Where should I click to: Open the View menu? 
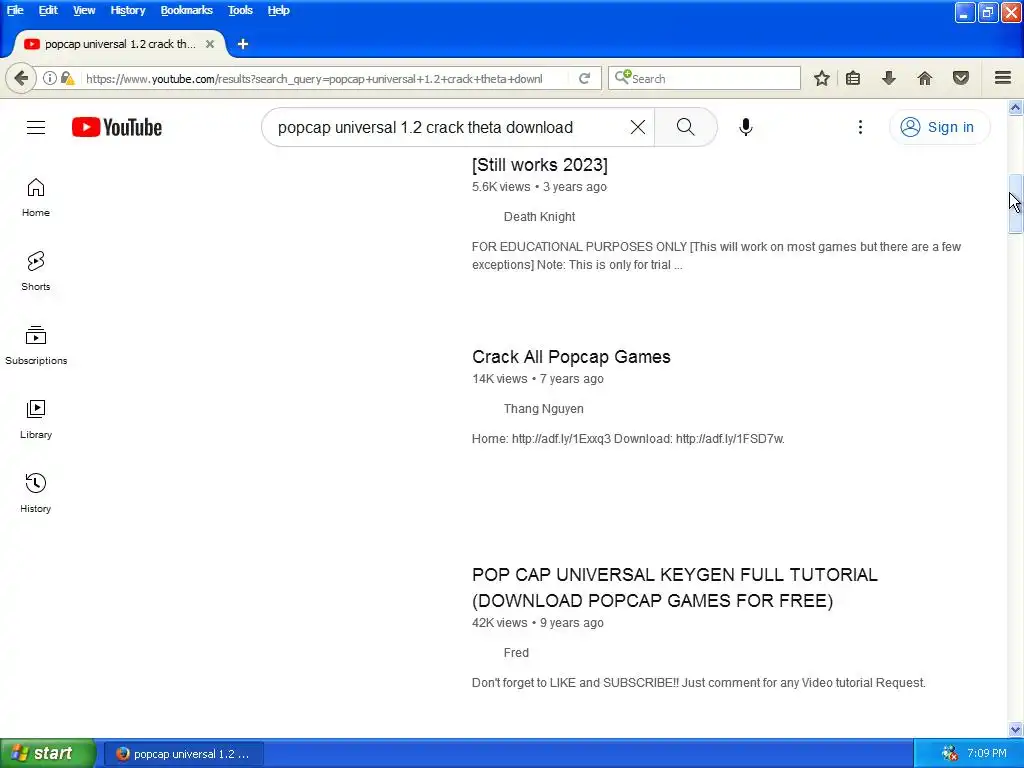(x=84, y=10)
